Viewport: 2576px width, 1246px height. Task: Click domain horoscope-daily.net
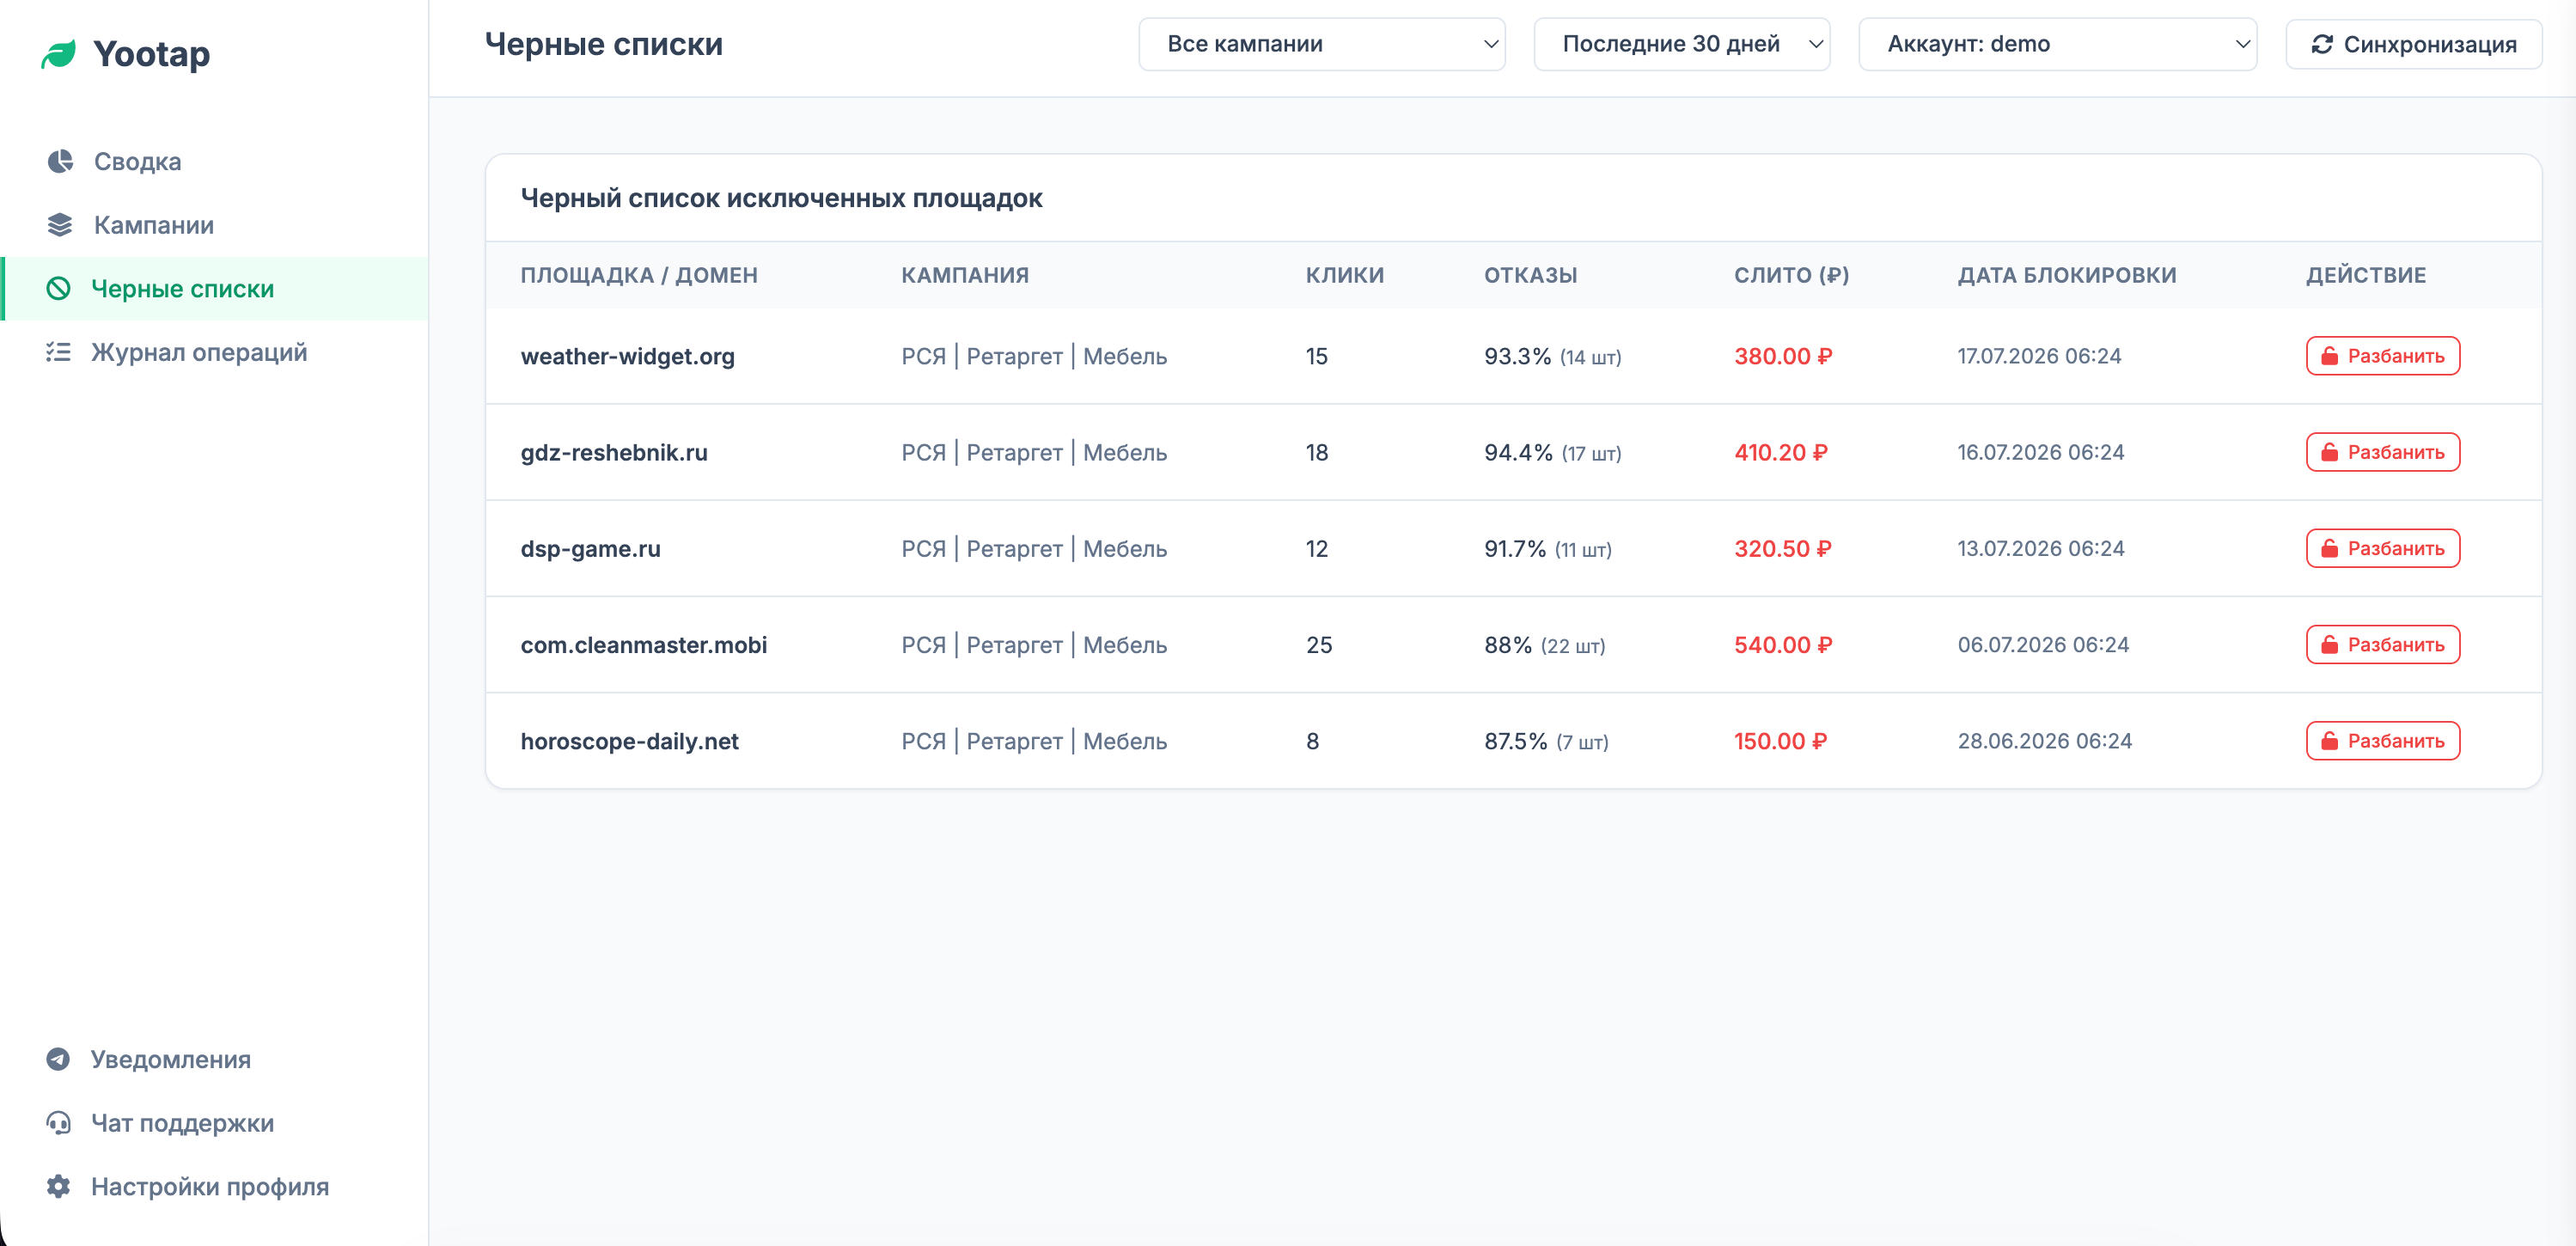tap(629, 741)
